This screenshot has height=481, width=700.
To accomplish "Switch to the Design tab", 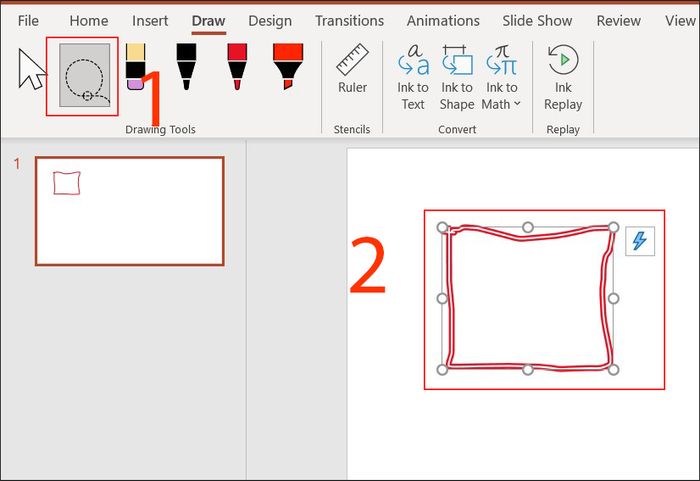I will click(270, 21).
